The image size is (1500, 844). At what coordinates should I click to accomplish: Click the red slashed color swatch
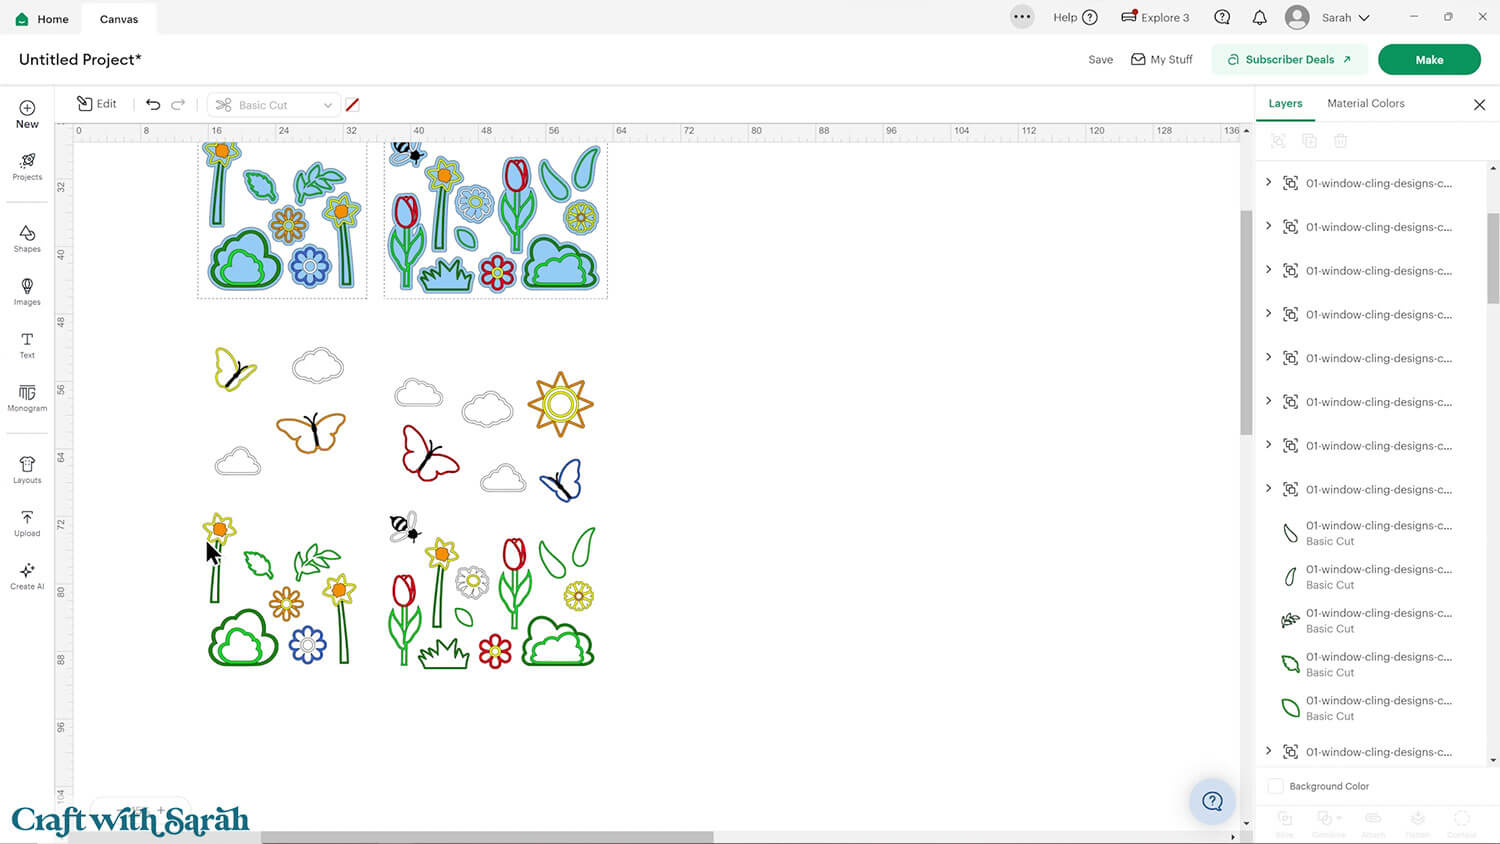[352, 105]
